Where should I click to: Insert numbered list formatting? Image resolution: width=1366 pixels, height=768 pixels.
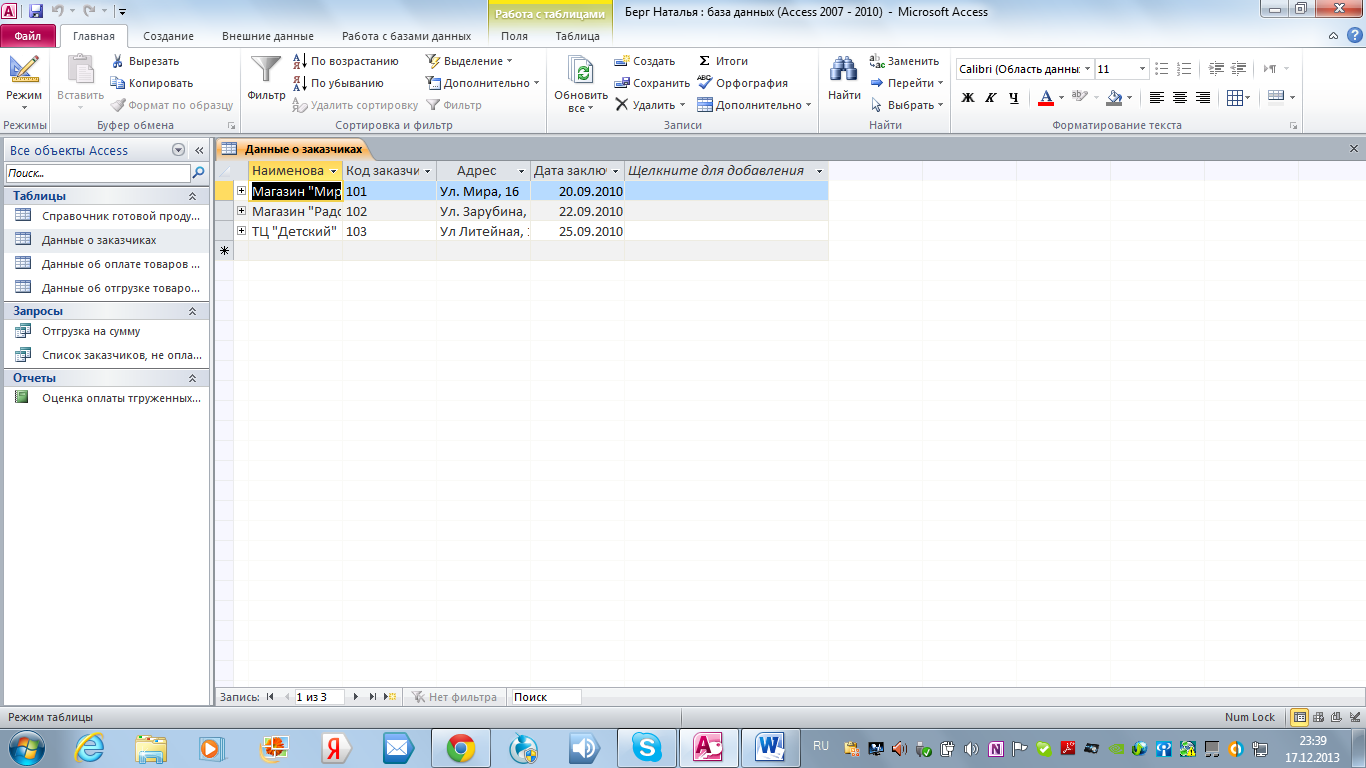click(1183, 69)
